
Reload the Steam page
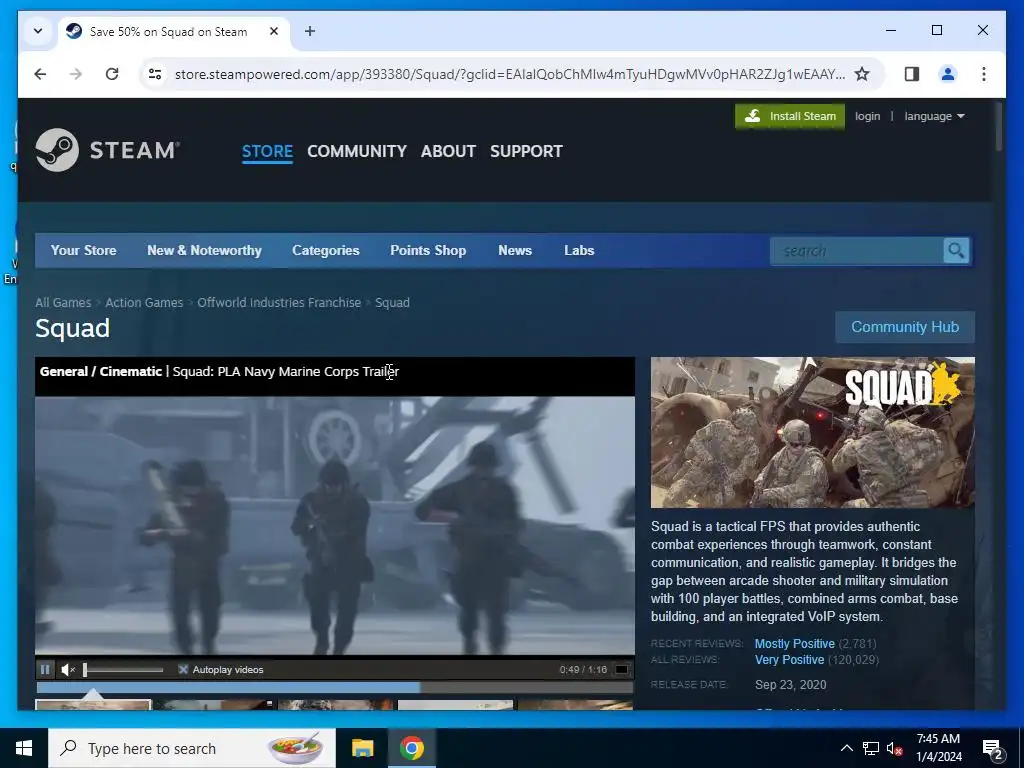pos(112,74)
